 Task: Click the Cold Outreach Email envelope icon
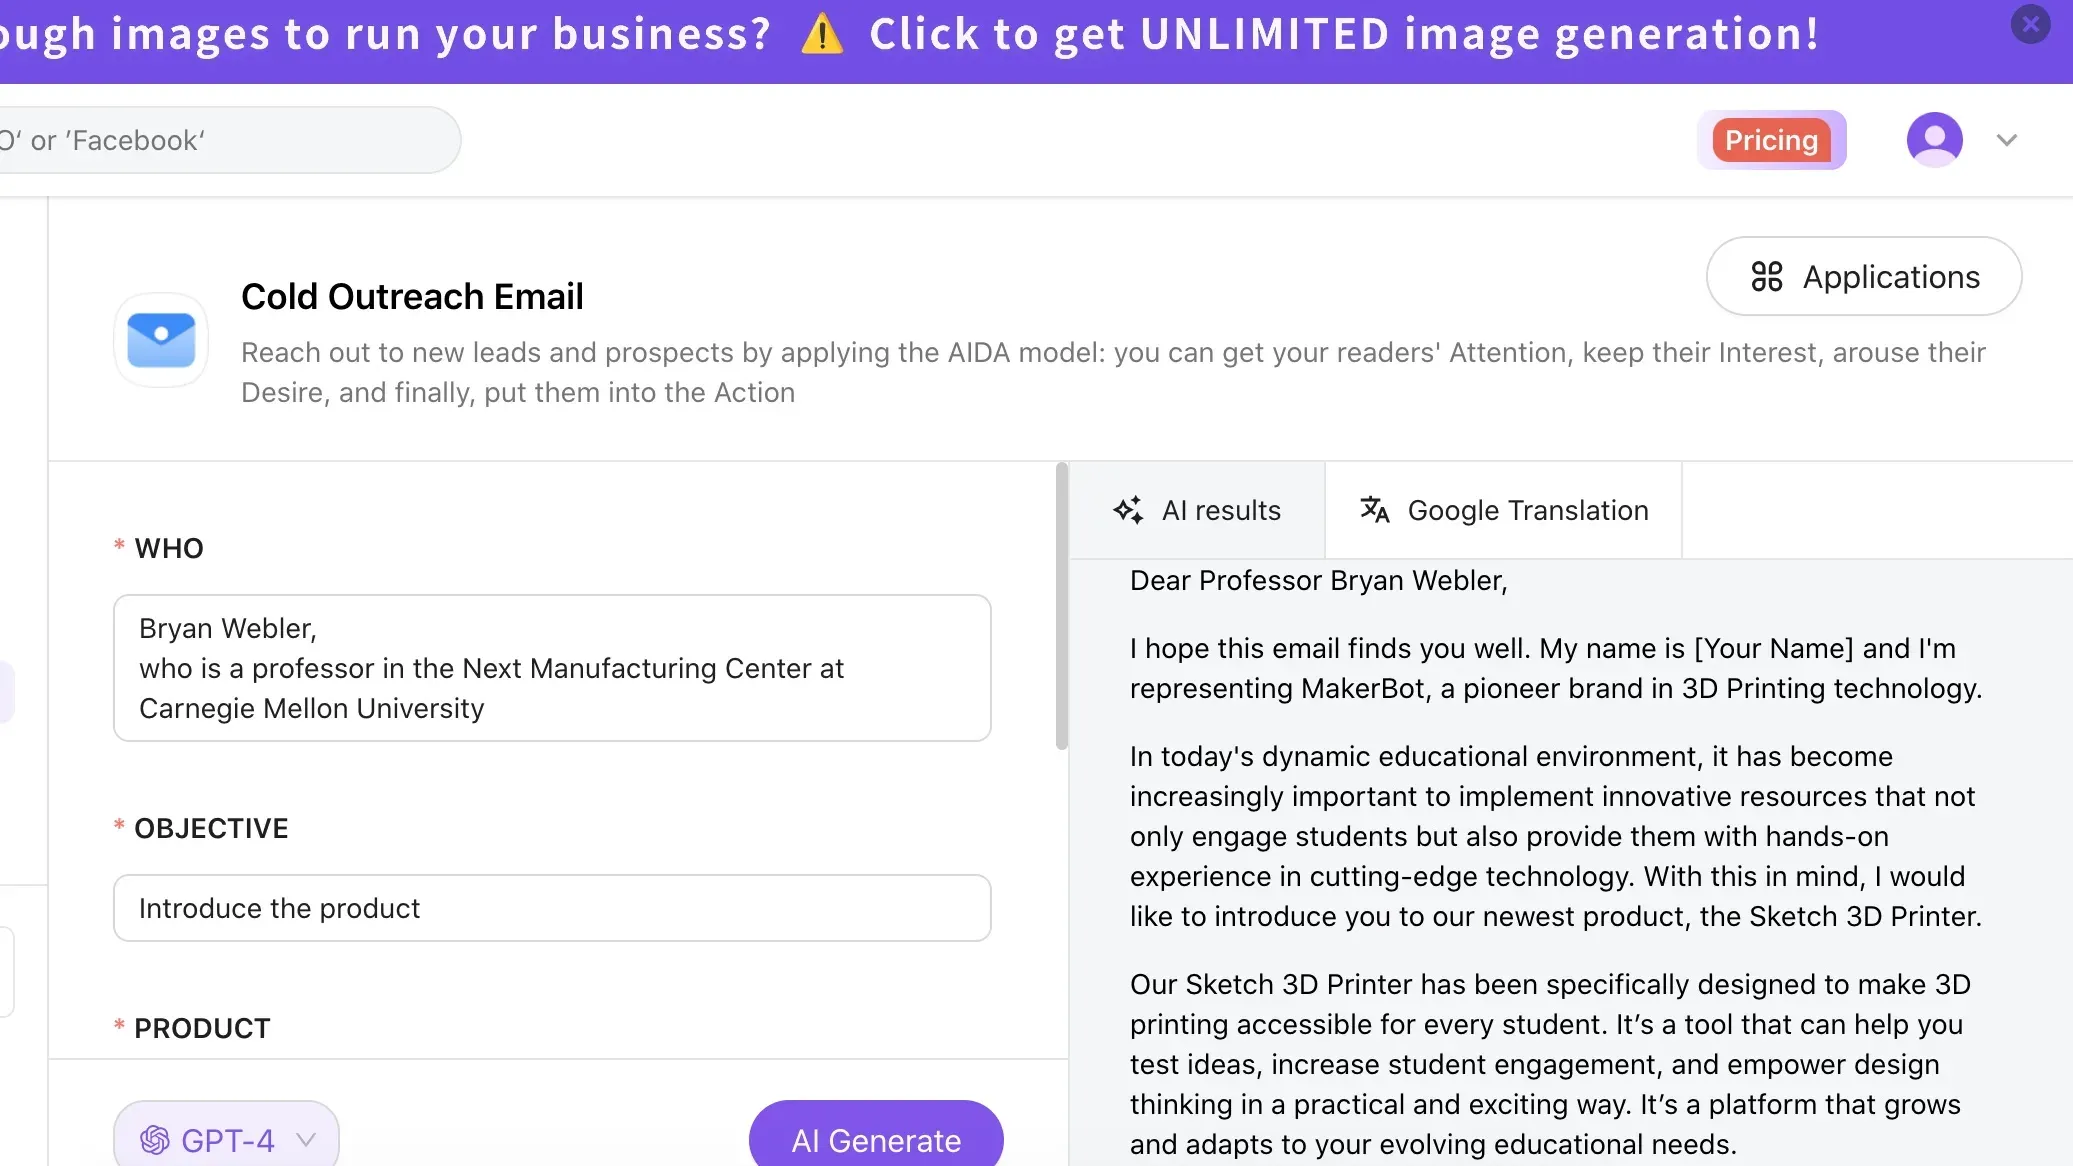[x=161, y=341]
